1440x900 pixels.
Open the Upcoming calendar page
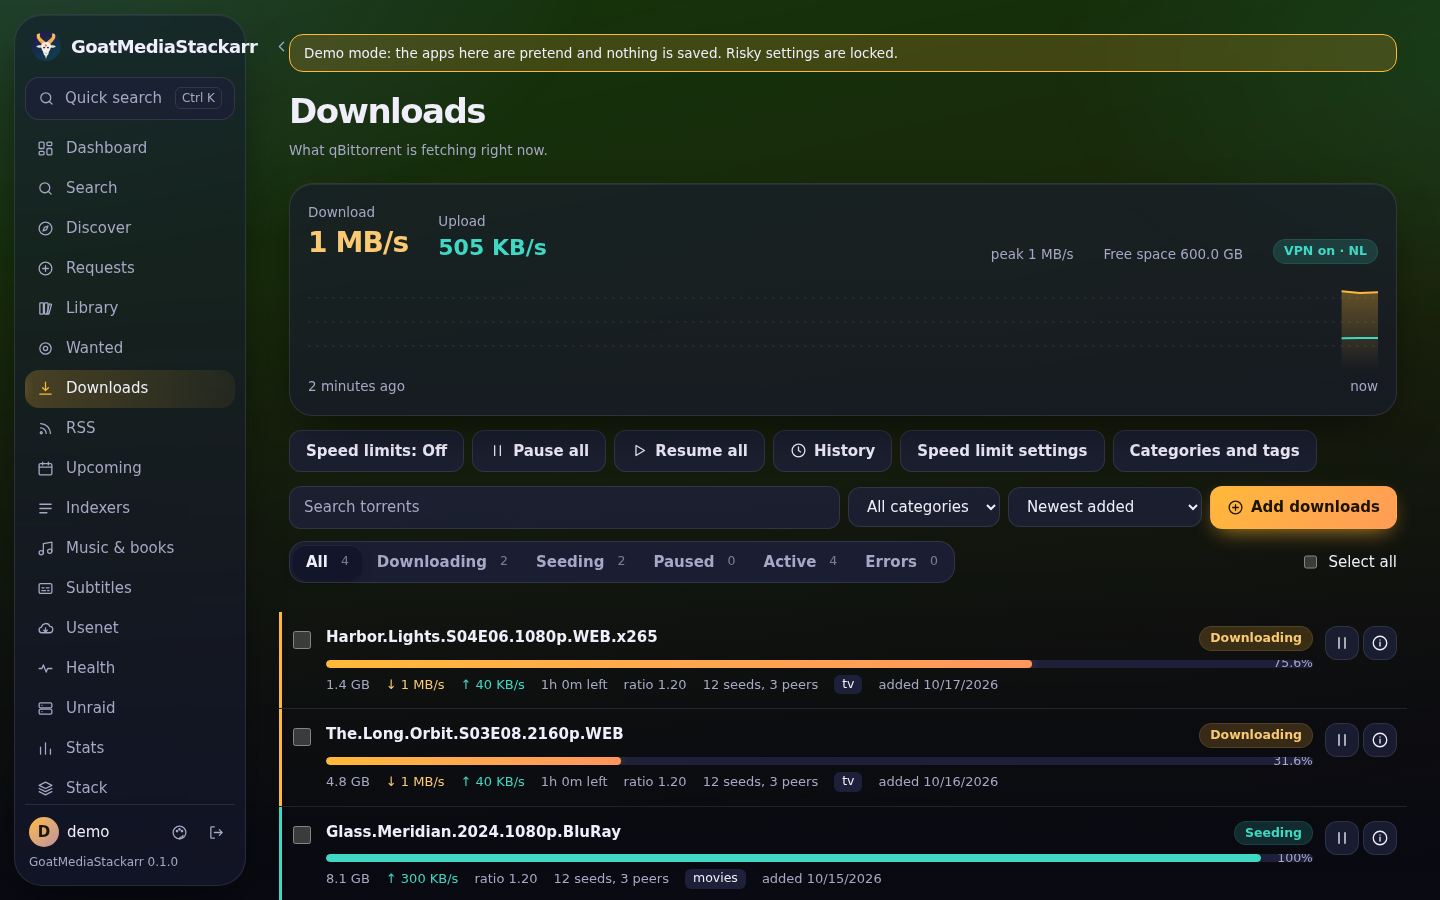pyautogui.click(x=130, y=468)
